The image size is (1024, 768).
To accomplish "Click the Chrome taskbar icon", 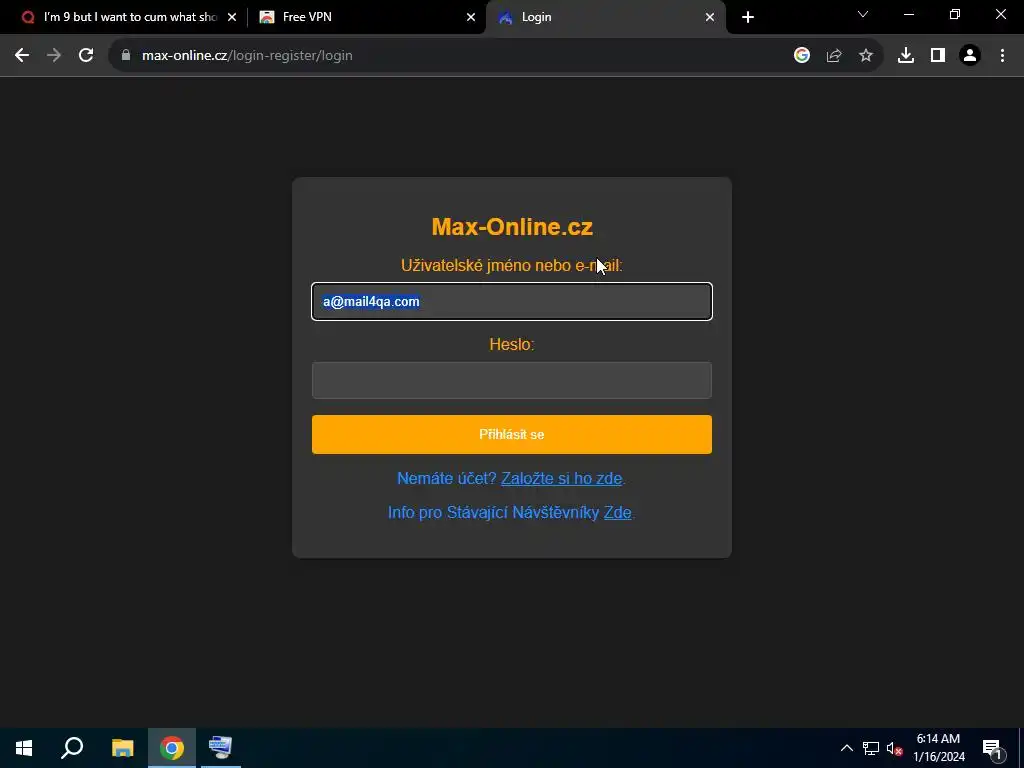I will [172, 748].
